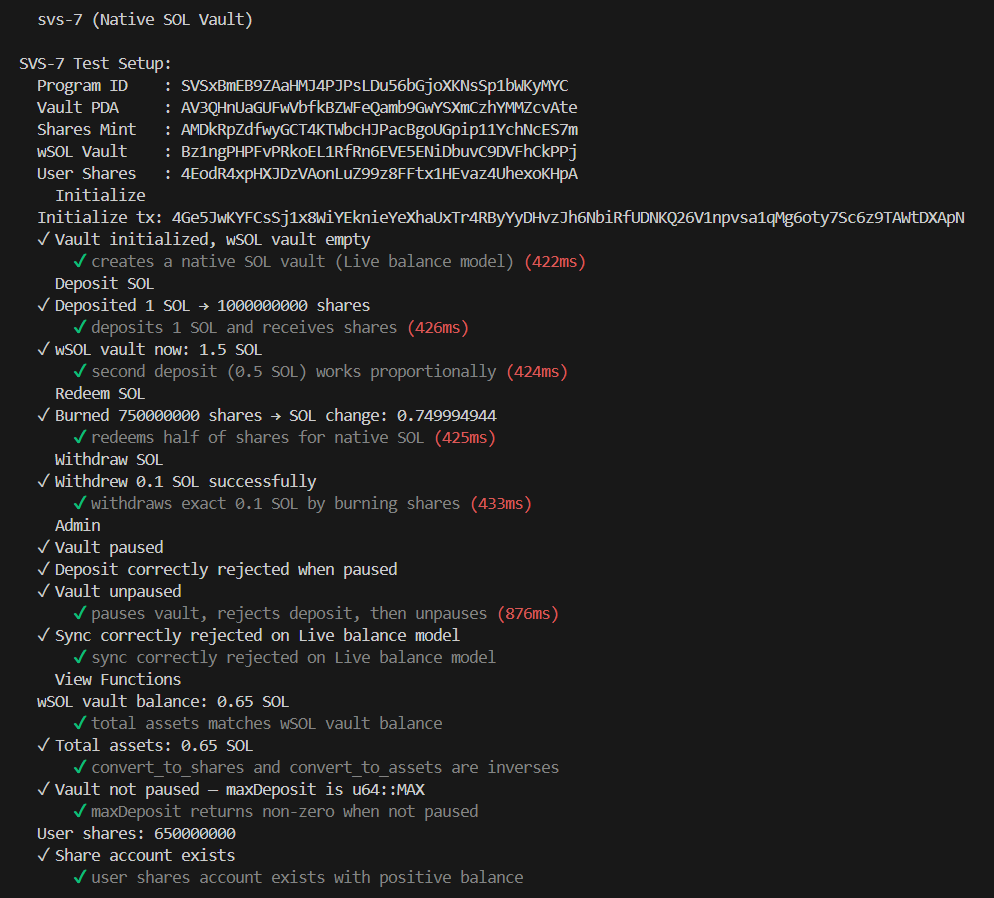The image size is (994, 898).
Task: Click 'User shares: 650000000' line
Action: point(136,833)
